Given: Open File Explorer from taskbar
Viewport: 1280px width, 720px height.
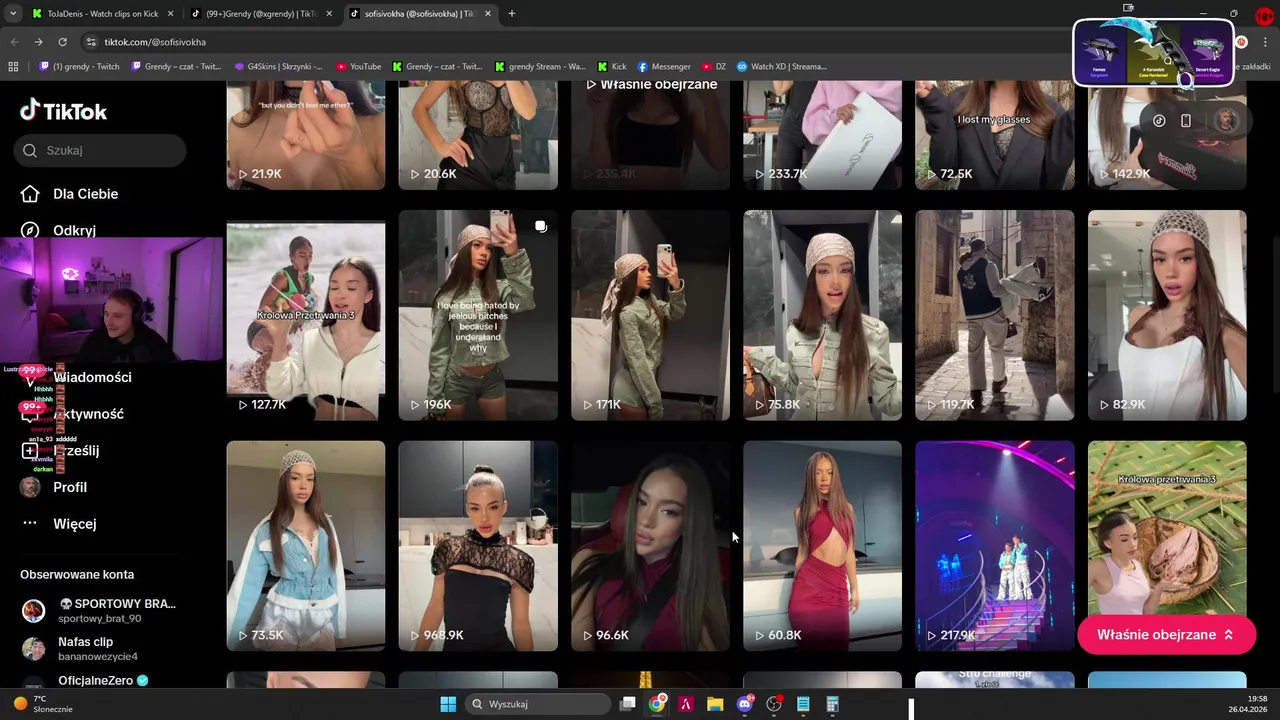Looking at the screenshot, I should click(x=715, y=704).
